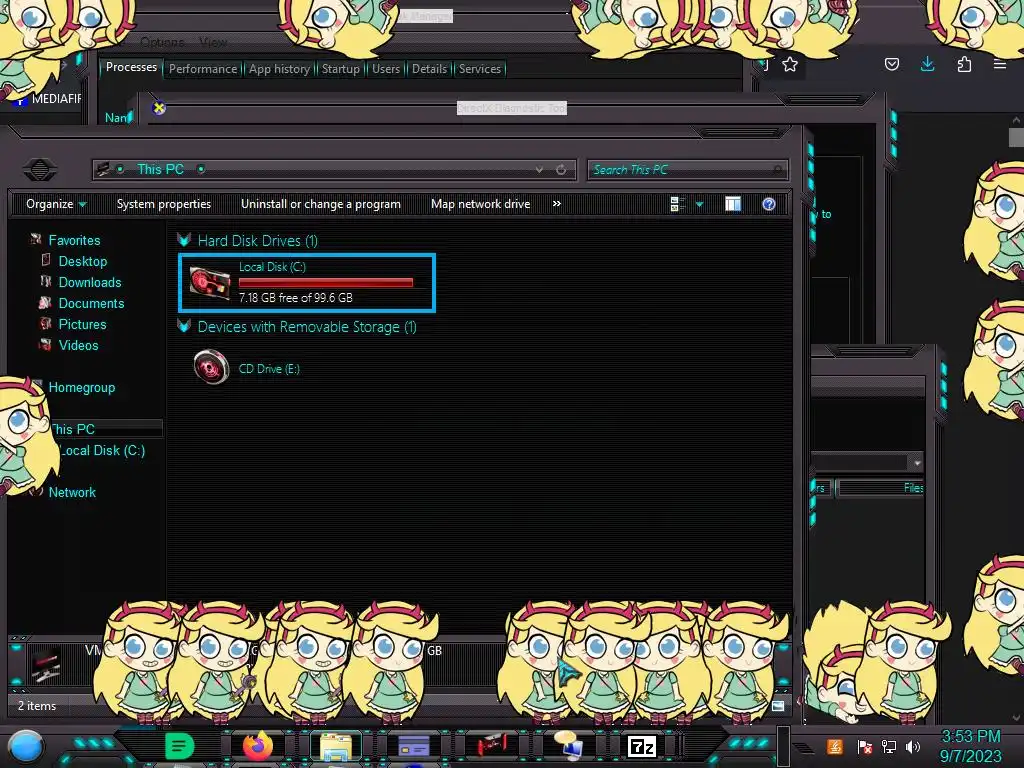
Task: Switch to Performance tab in Task Manager
Action: tap(203, 69)
